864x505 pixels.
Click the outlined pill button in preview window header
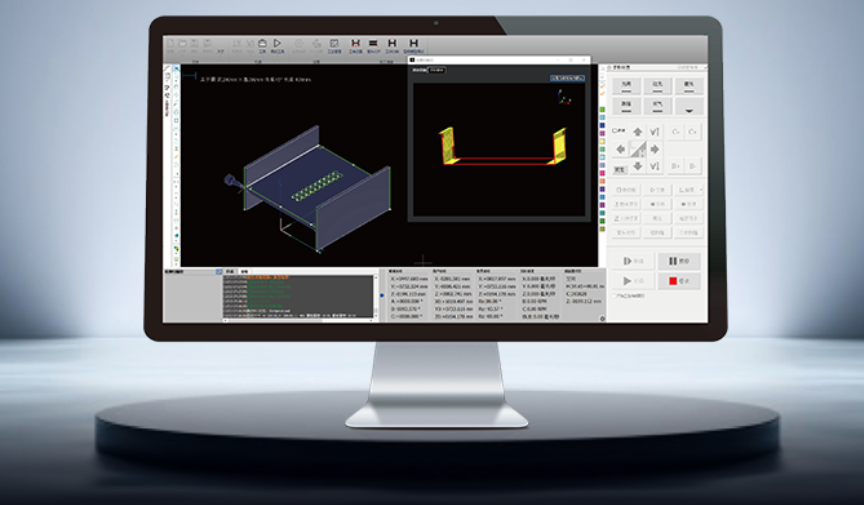pos(437,70)
